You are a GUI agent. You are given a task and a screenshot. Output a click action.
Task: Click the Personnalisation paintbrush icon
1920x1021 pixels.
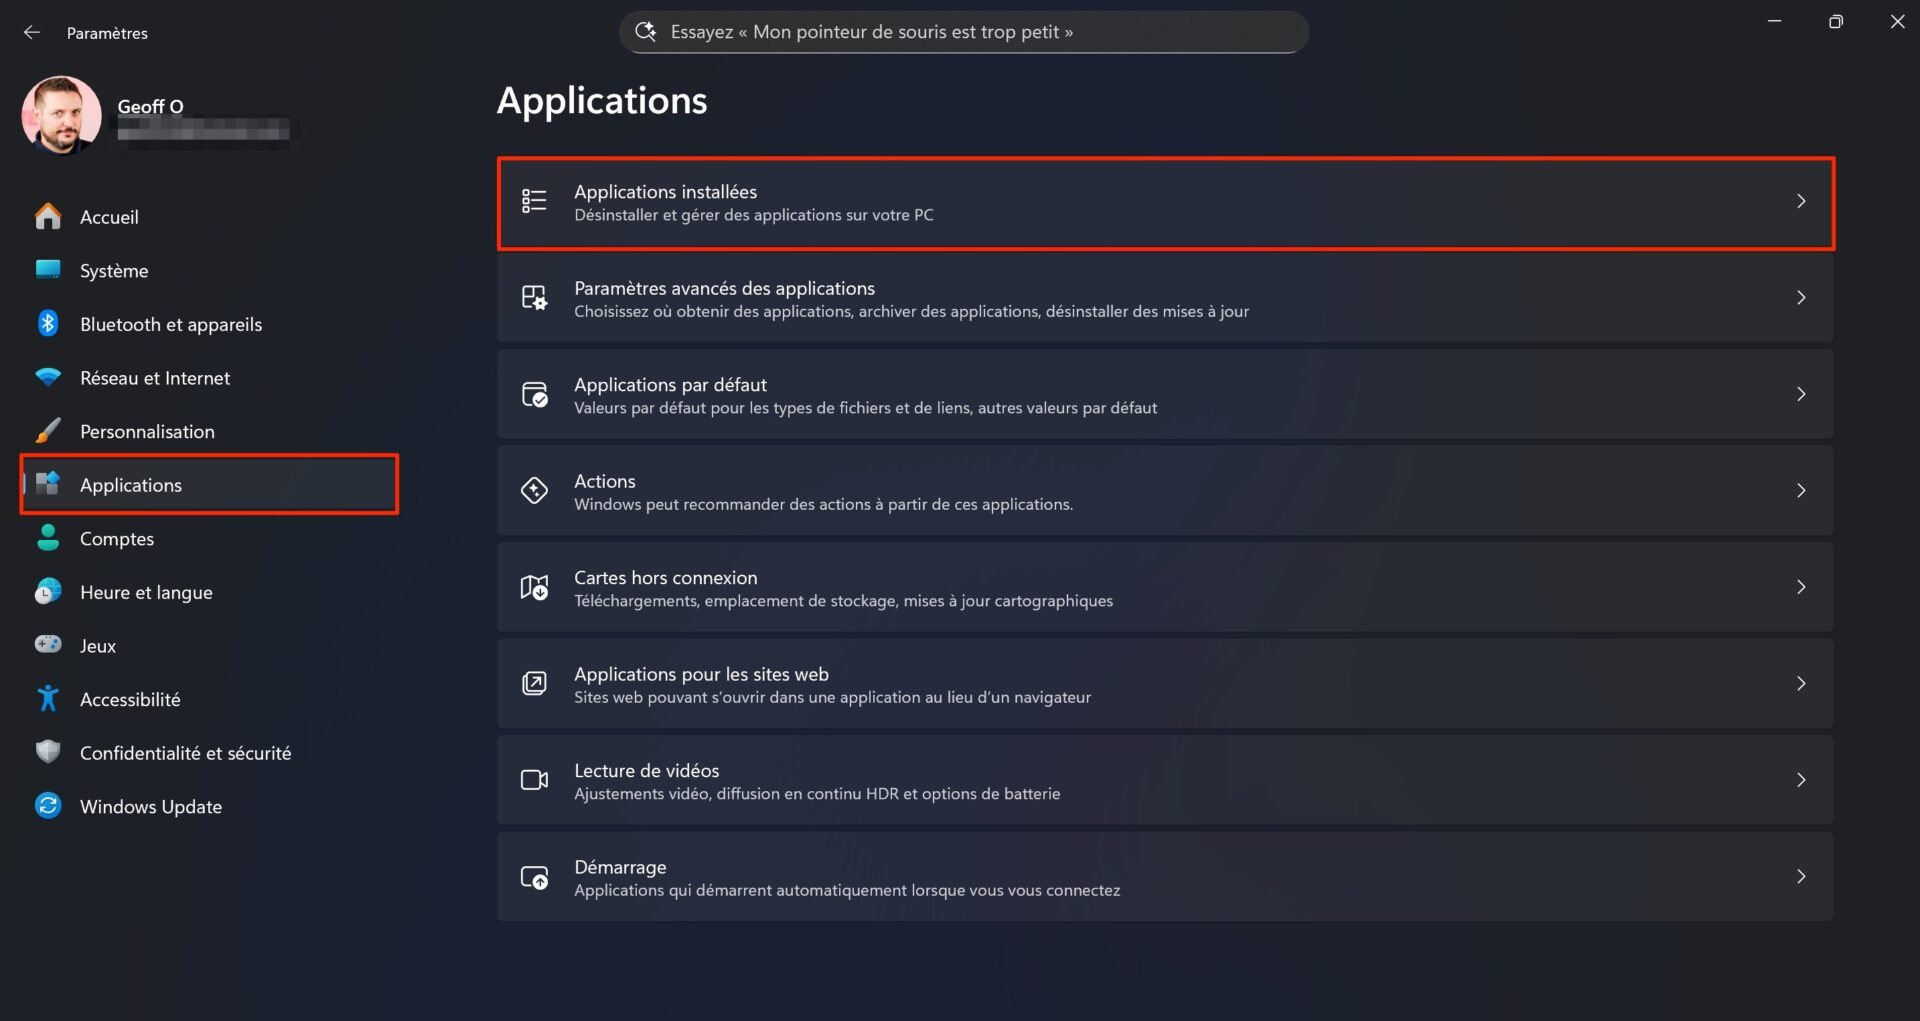tap(48, 430)
